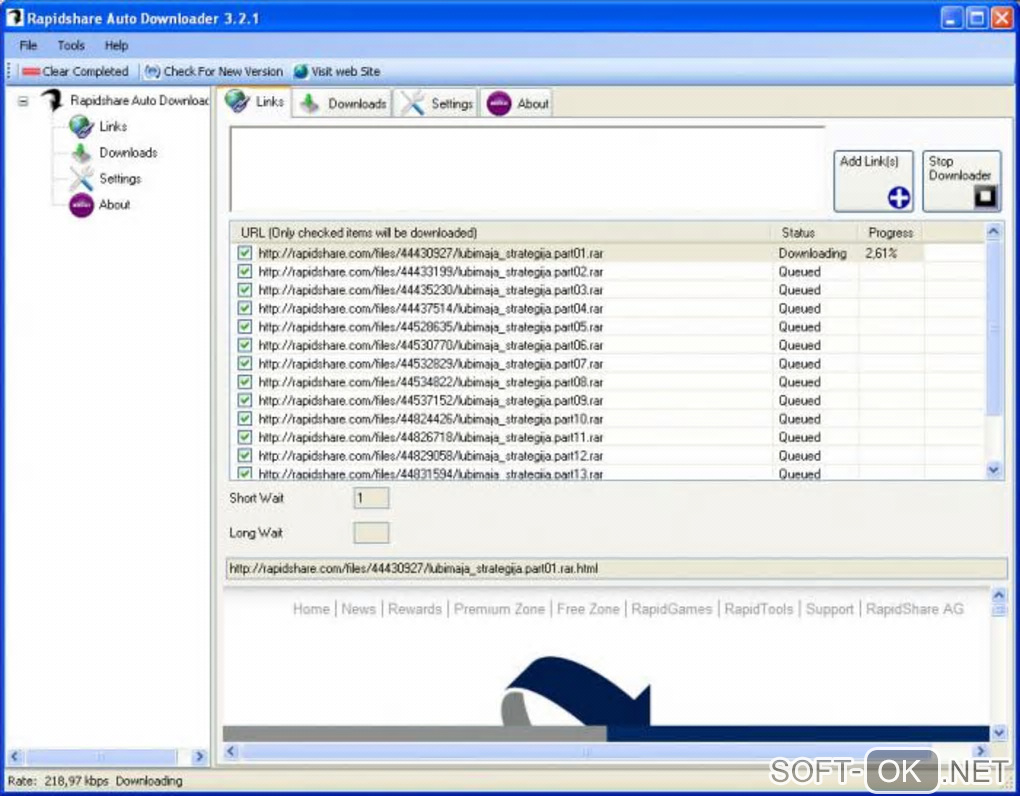Switch to the Links tab
Screen dimensions: 1020x796
(254, 101)
